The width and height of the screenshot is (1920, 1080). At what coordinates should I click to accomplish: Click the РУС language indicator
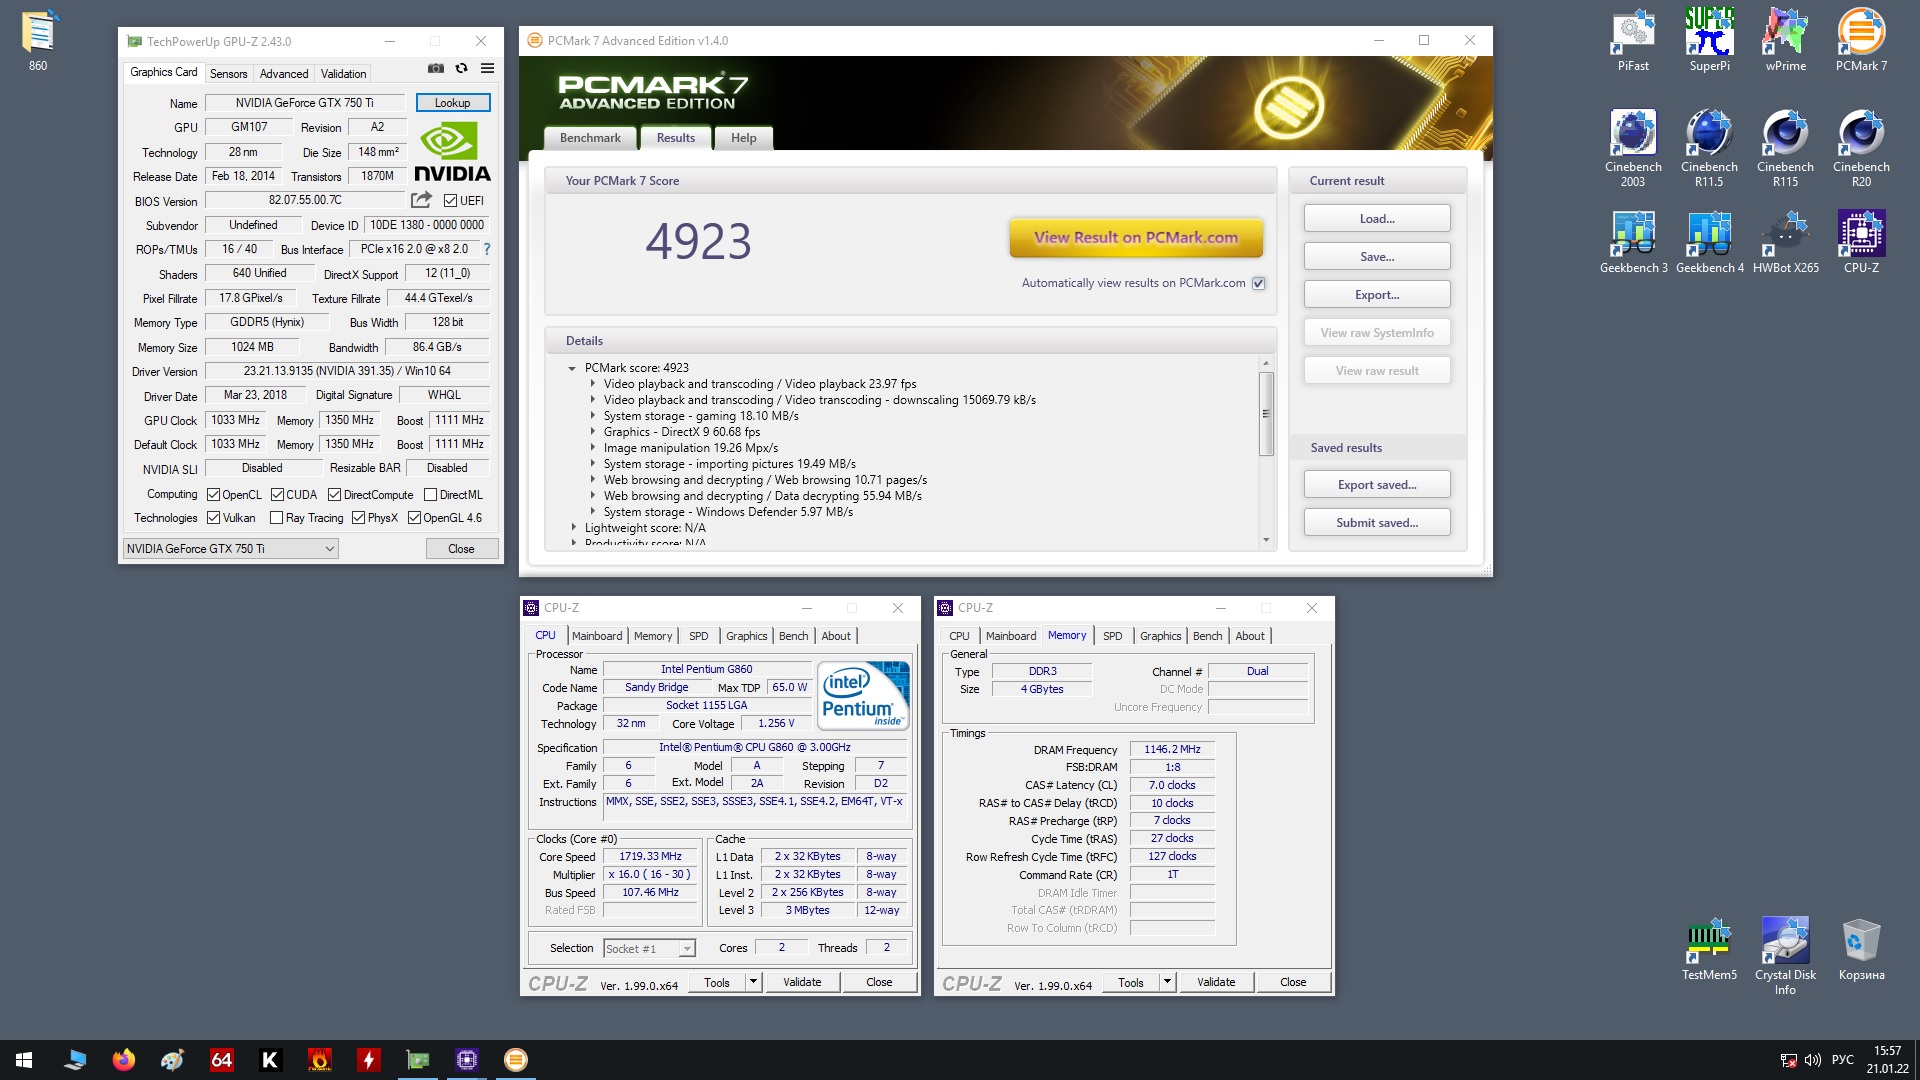[1843, 1060]
